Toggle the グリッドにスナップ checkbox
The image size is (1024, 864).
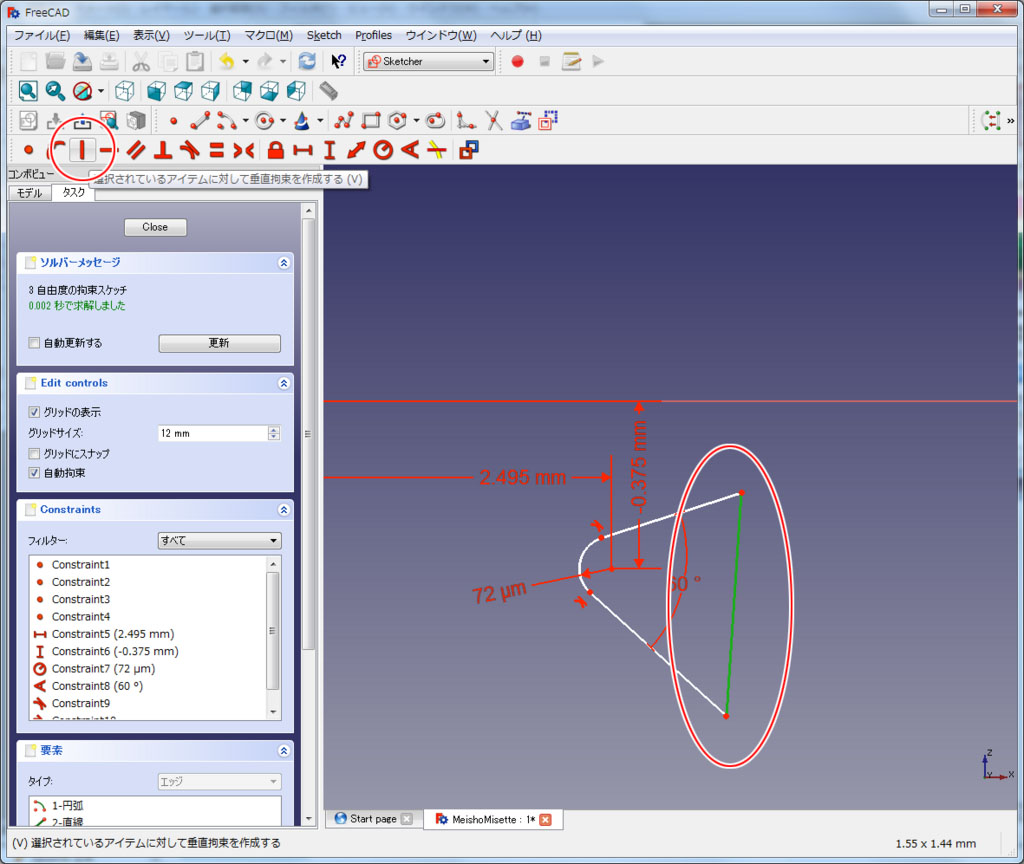[34, 453]
